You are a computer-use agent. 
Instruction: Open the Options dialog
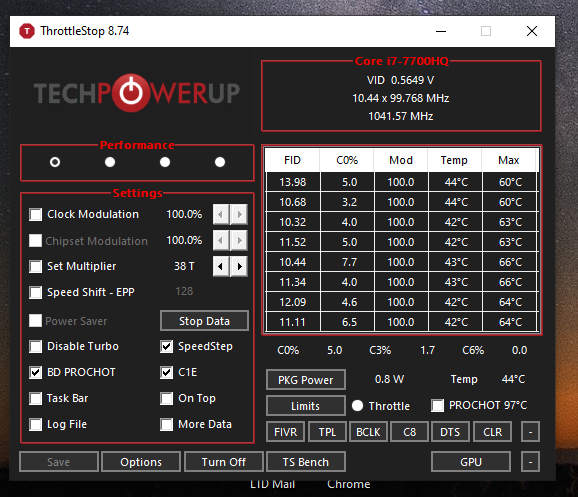tap(141, 462)
